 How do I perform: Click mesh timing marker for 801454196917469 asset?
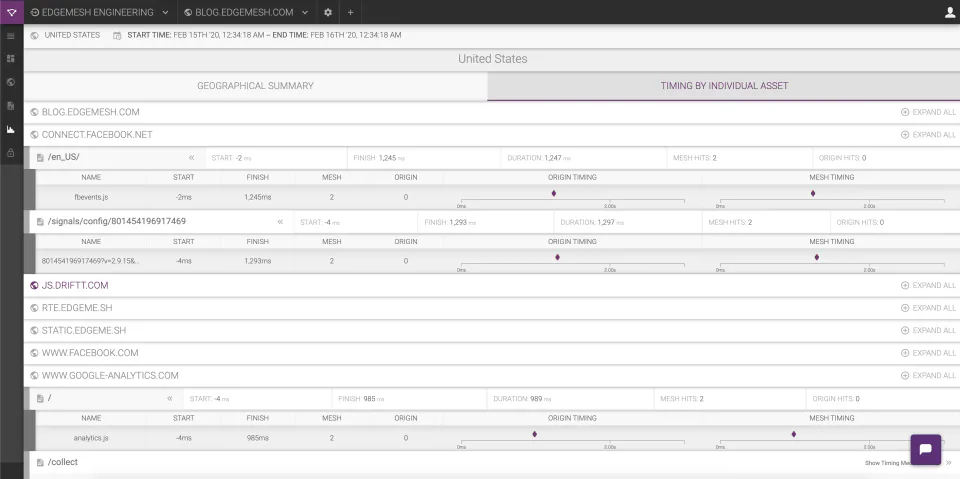[x=817, y=257]
